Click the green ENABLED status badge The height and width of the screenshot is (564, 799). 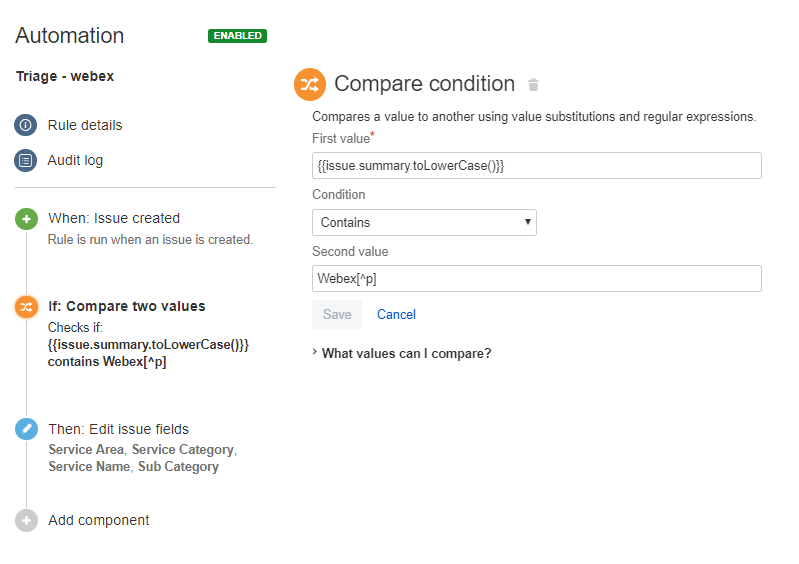(237, 36)
